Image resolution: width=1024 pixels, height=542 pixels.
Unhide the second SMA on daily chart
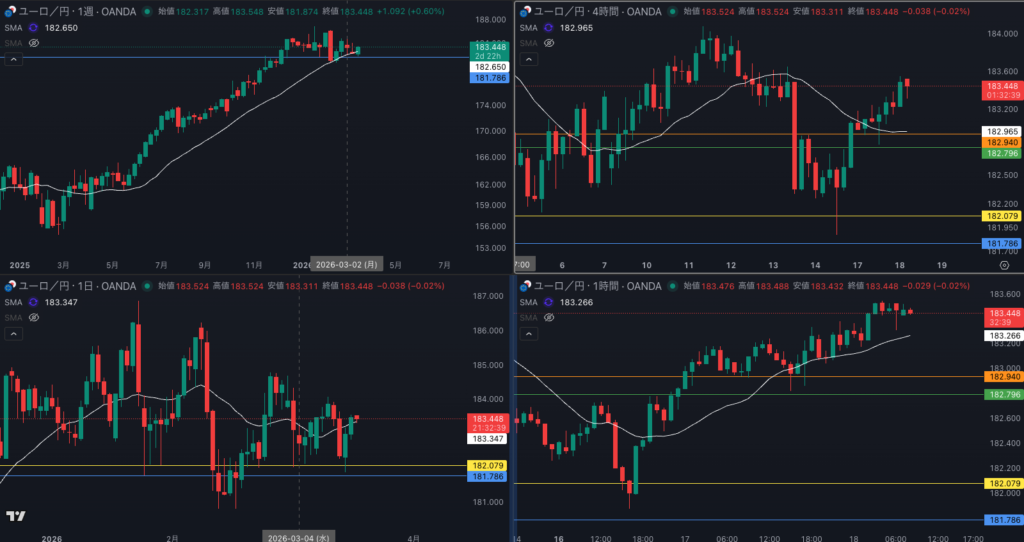point(33,318)
